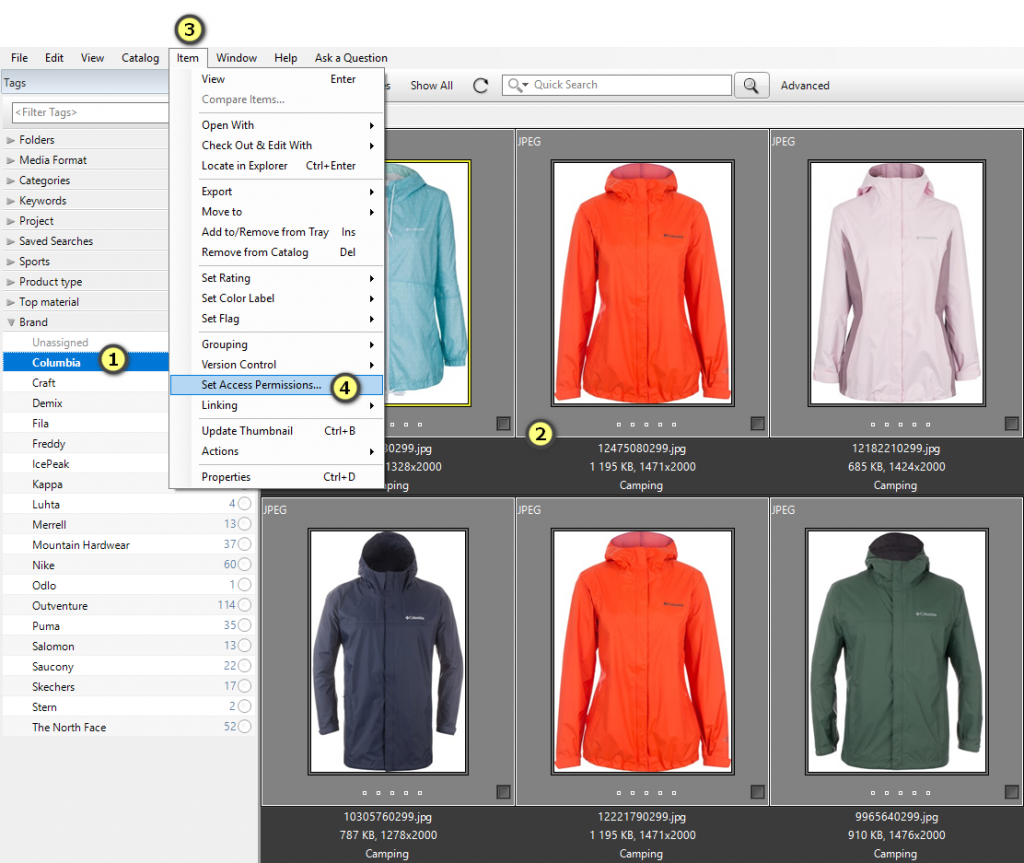Toggle the circle next to The North Face

[244, 727]
